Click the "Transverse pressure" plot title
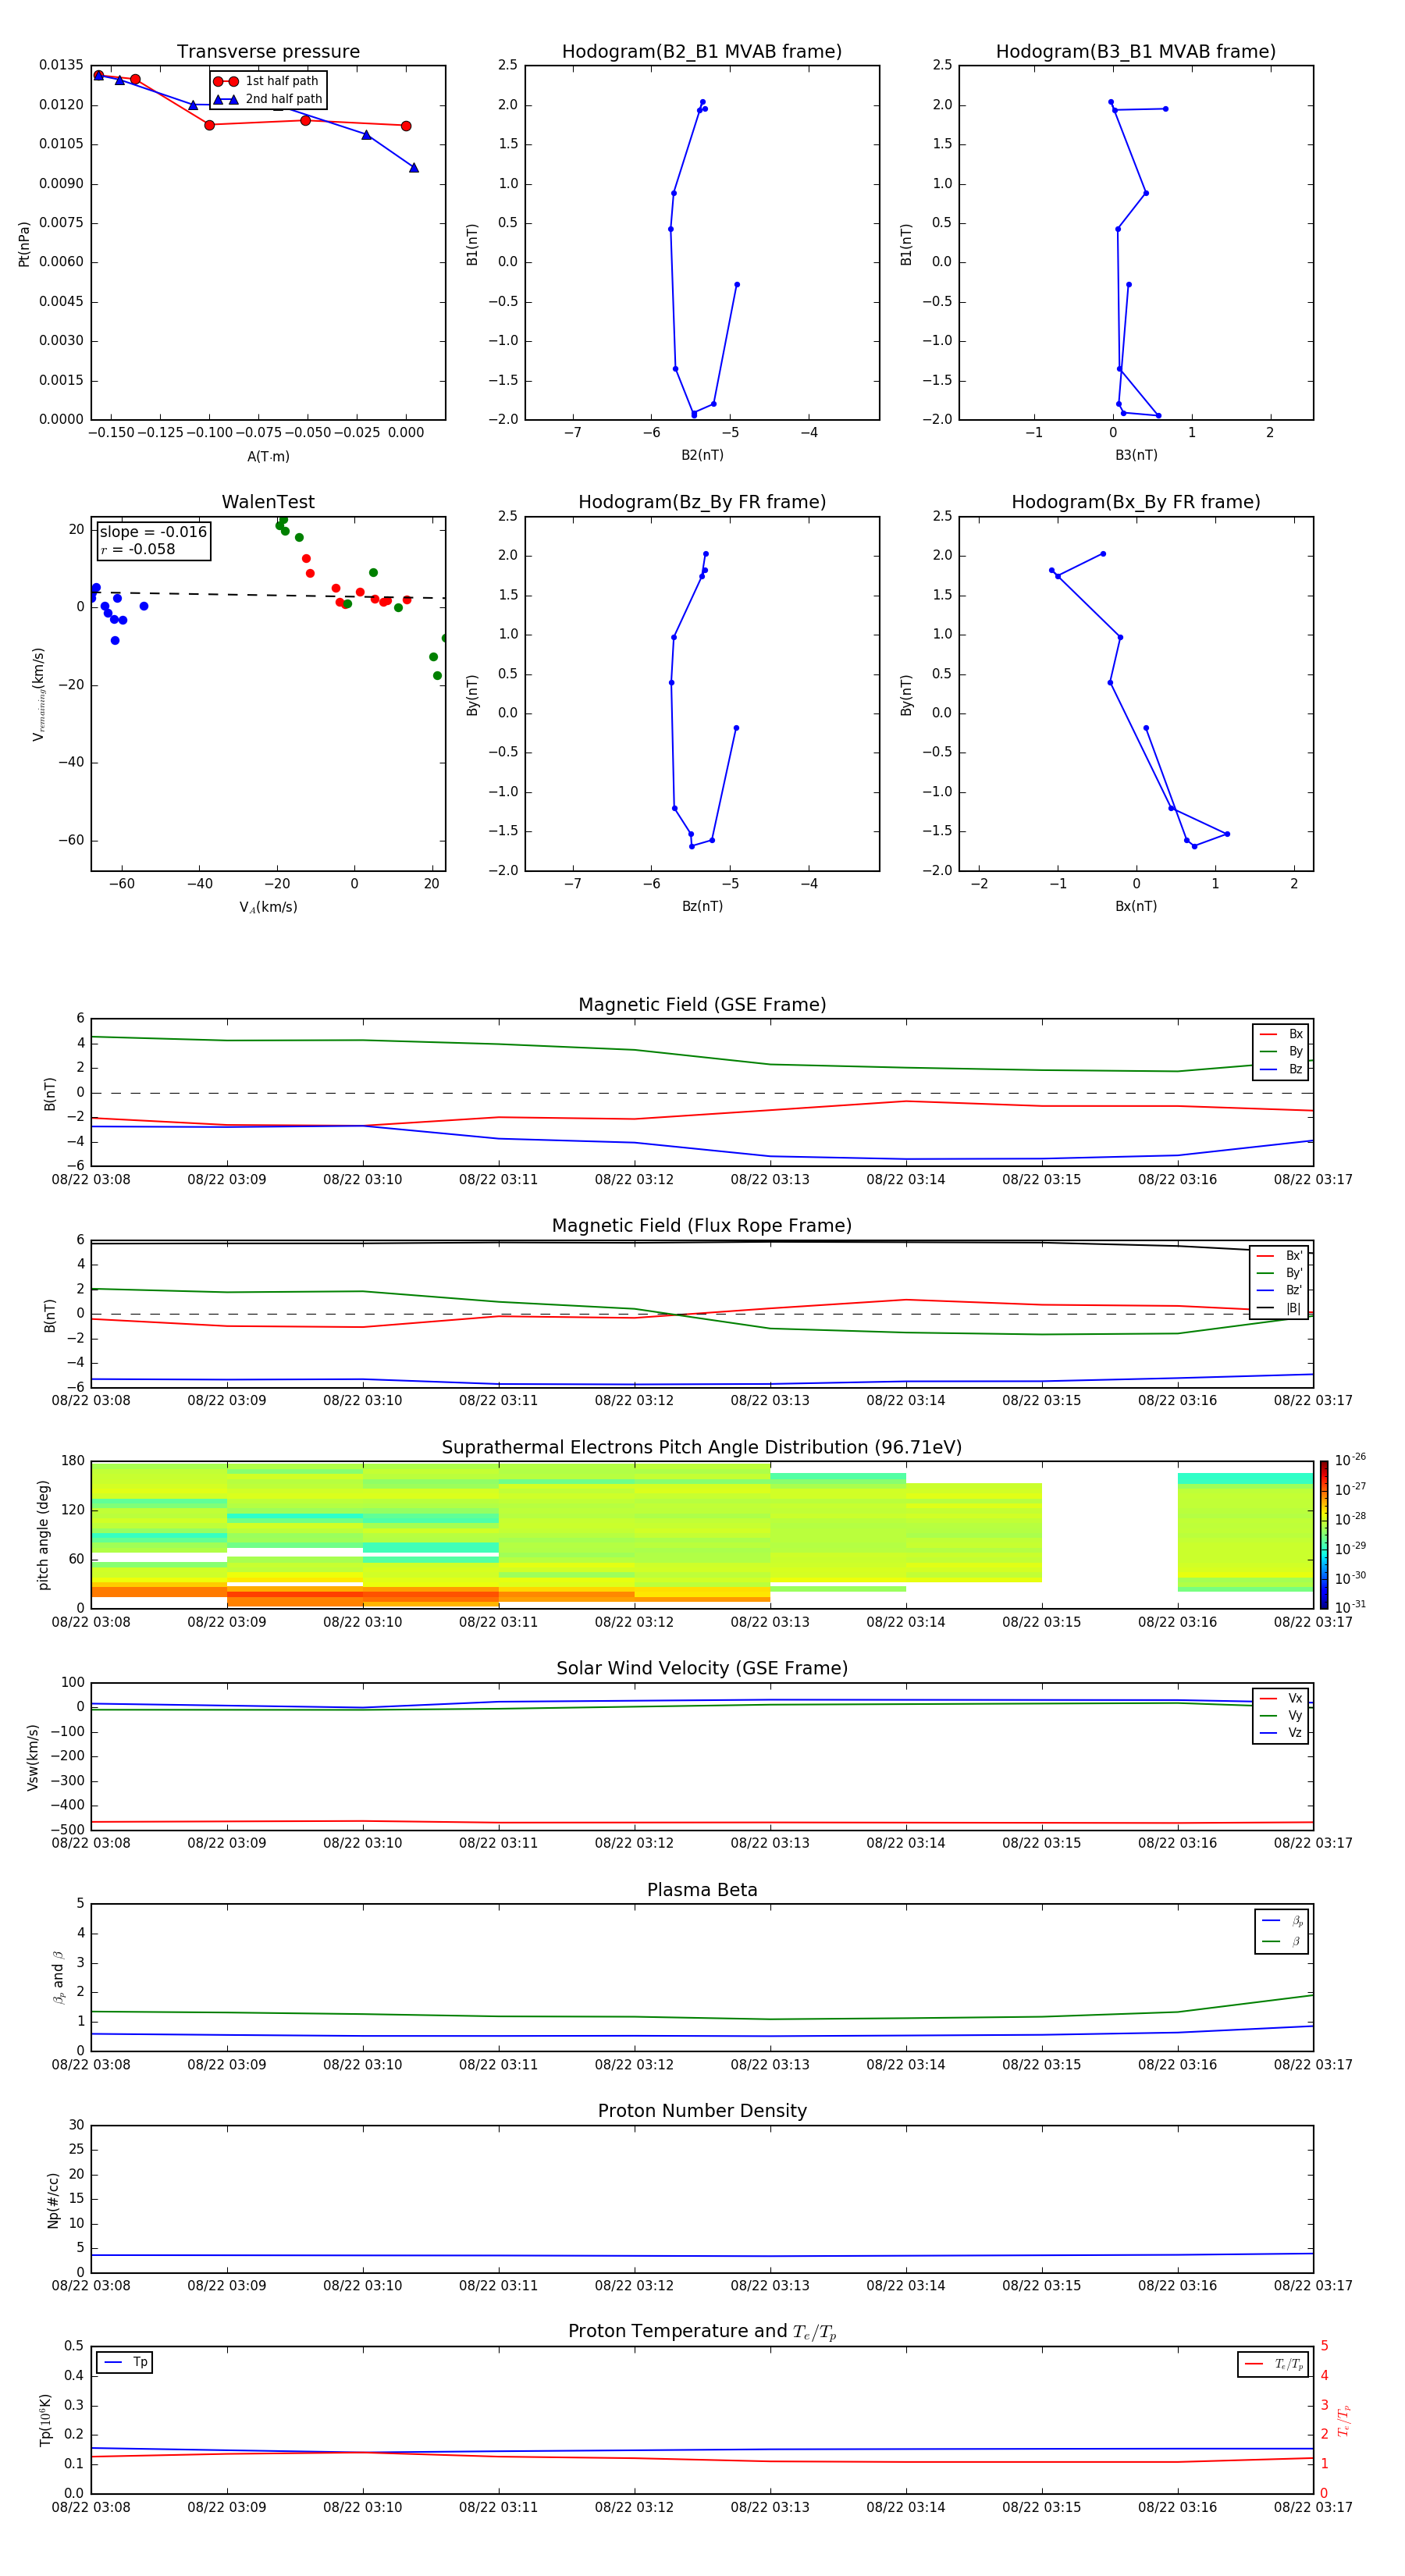The width and height of the screenshot is (1405, 2576). coord(268,52)
